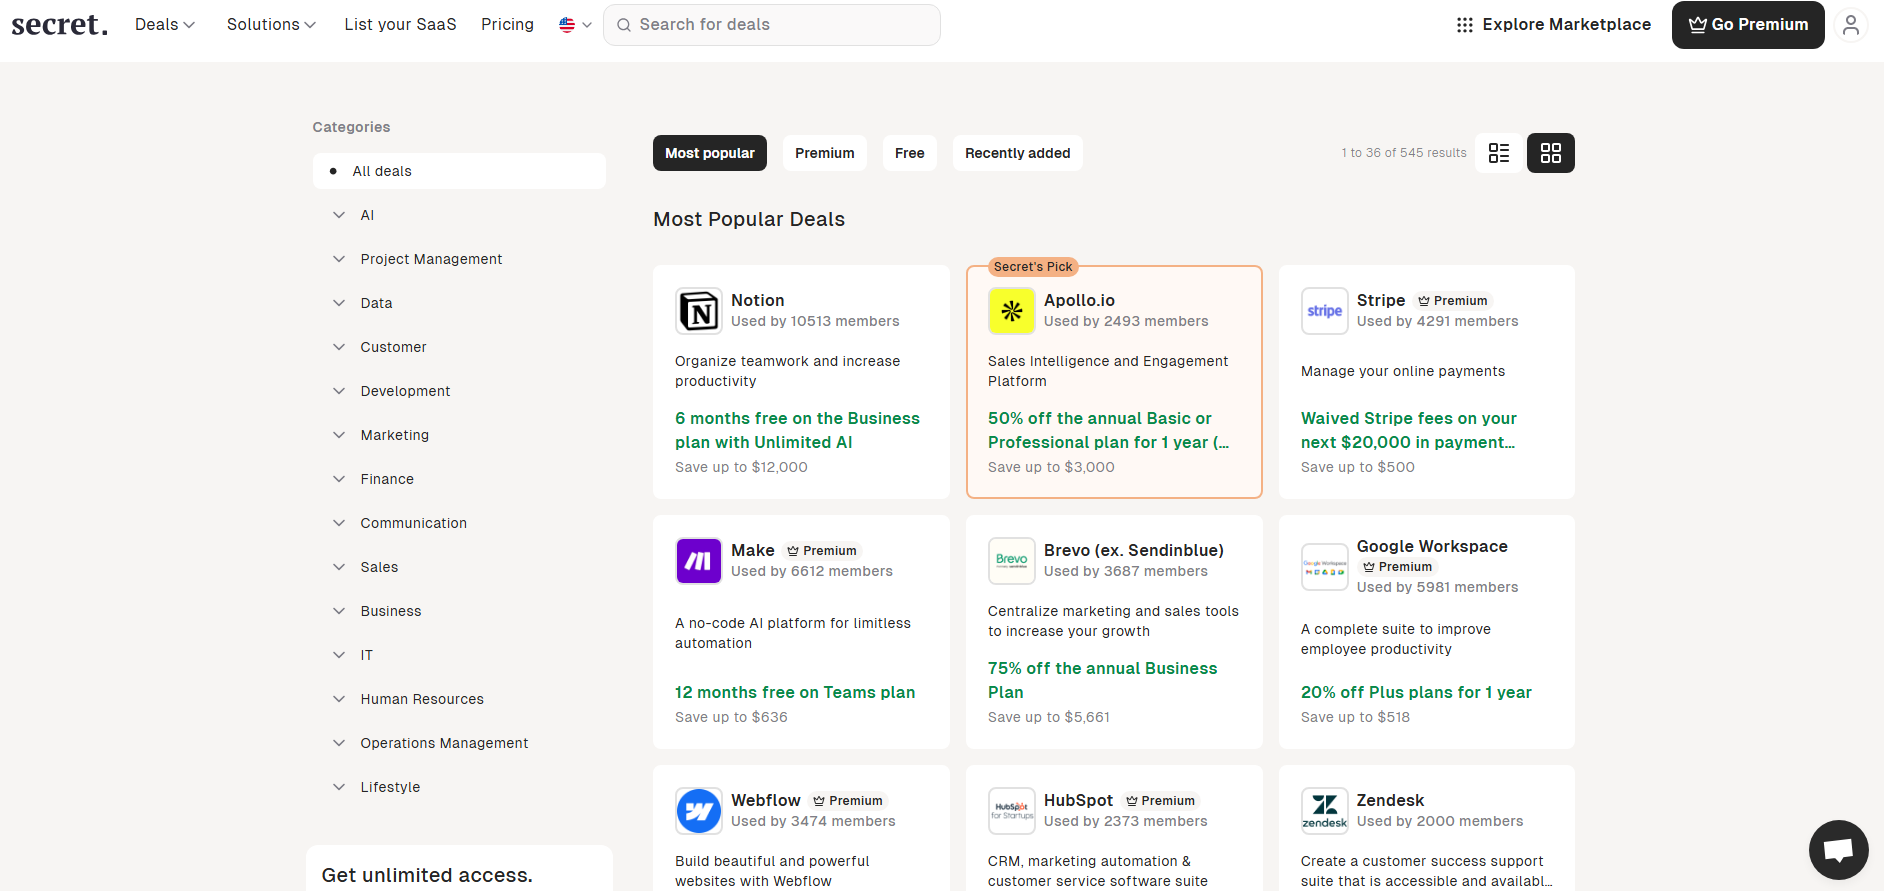This screenshot has width=1884, height=891.
Task: Select the All deals category
Action: click(x=459, y=171)
